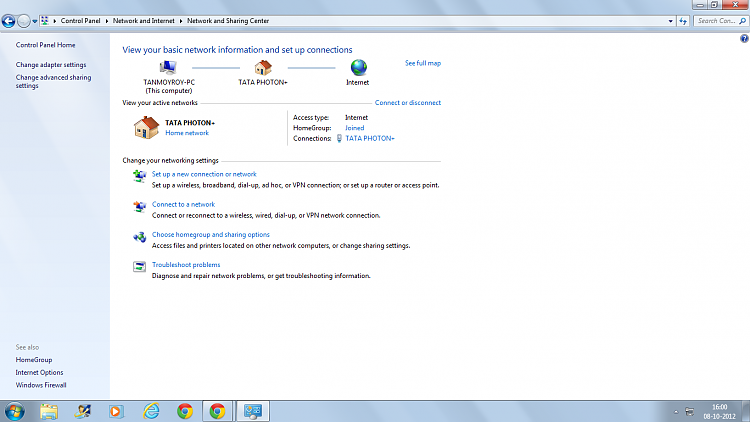
Task: Select Control Panel breadcrumb
Action: 80,21
